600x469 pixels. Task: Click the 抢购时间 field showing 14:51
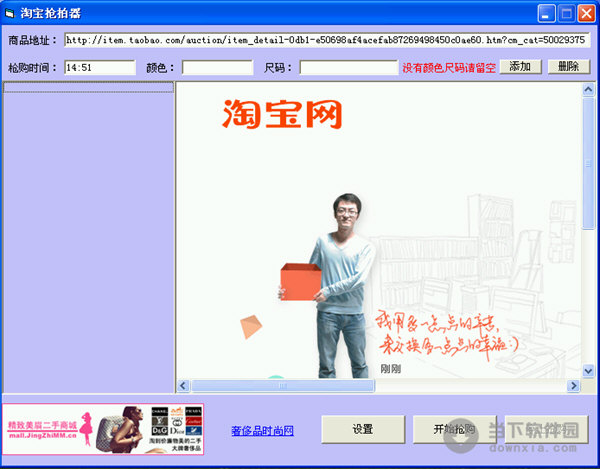pyautogui.click(x=100, y=67)
